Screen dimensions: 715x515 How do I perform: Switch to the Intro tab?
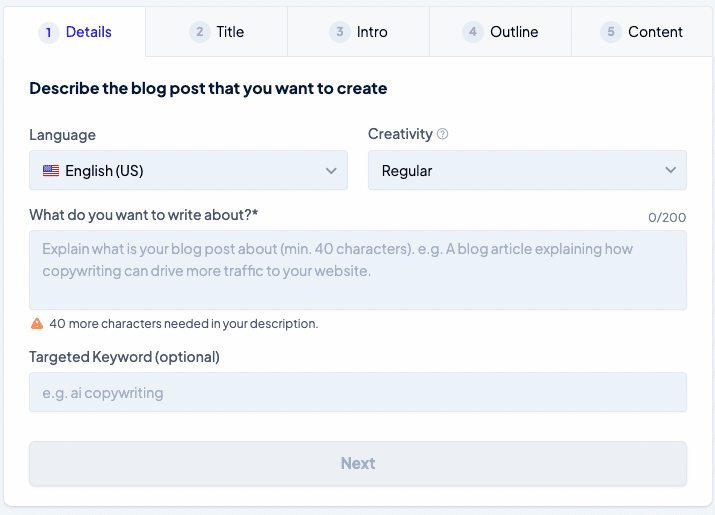point(358,32)
